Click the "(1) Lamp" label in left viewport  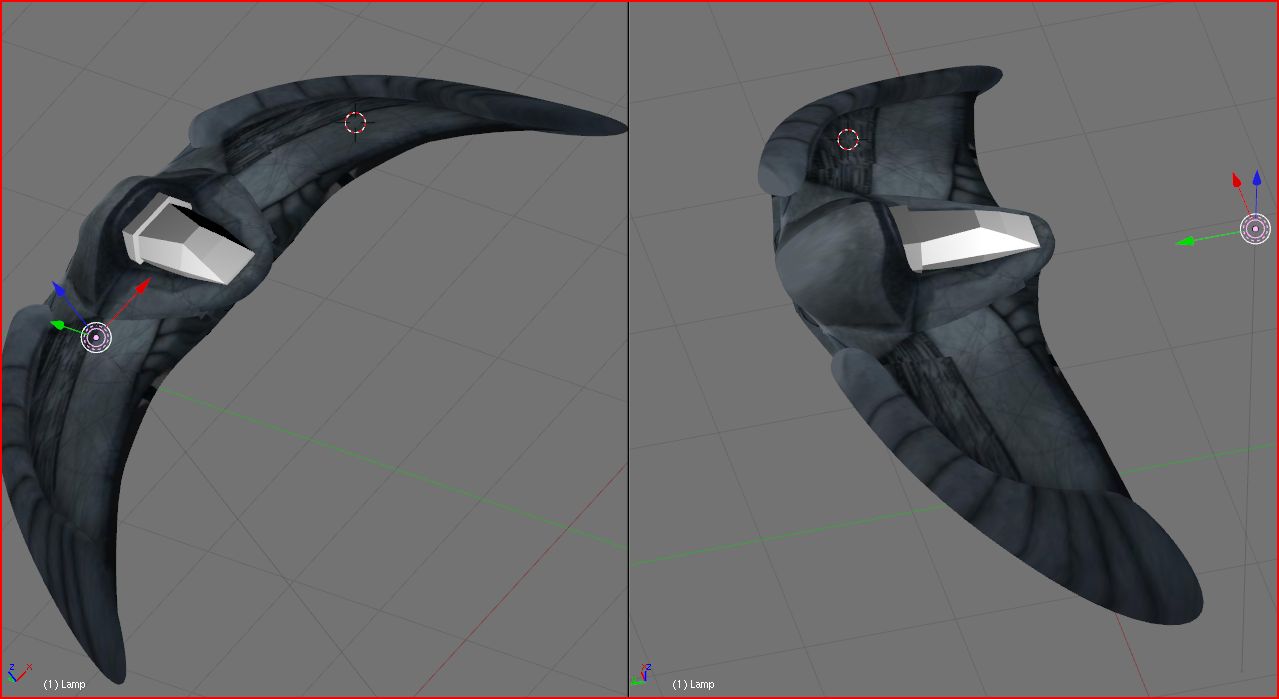click(64, 684)
